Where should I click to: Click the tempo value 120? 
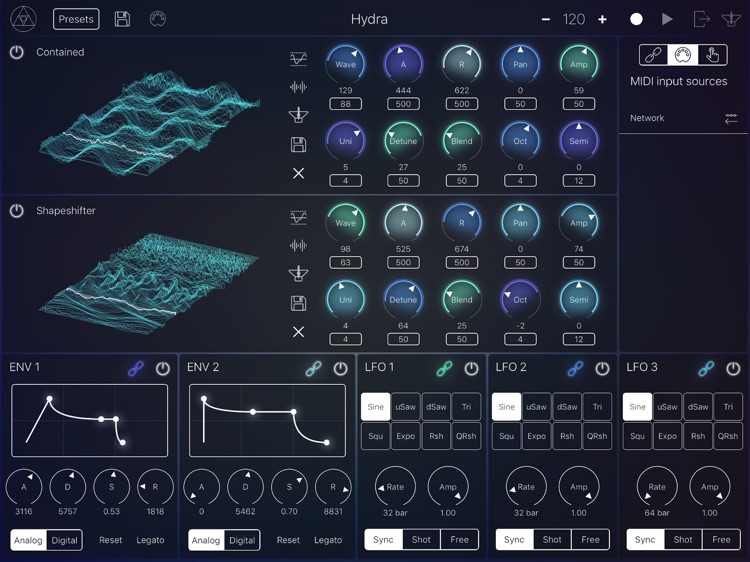574,19
